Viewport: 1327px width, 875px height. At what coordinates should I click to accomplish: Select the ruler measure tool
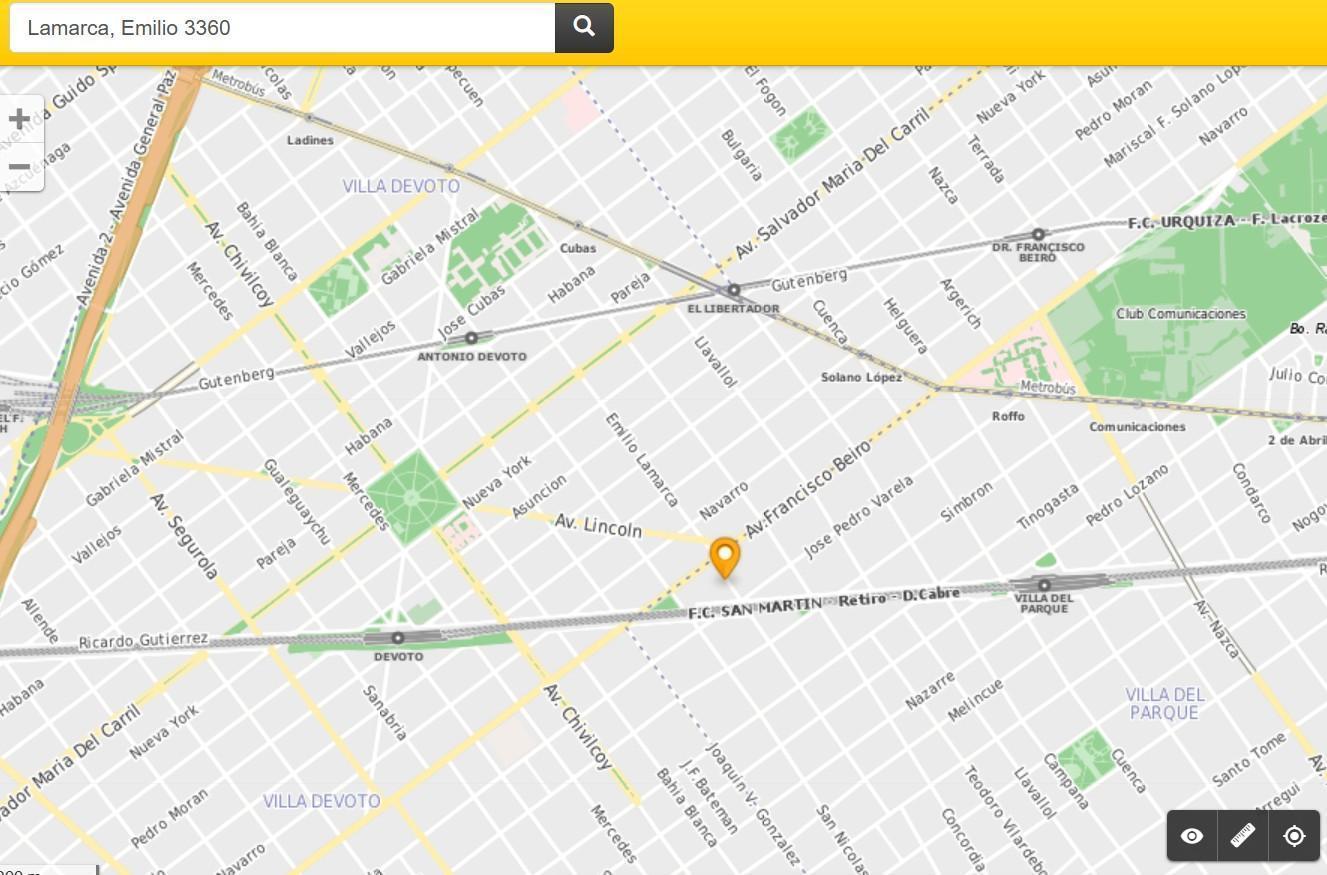1243,836
